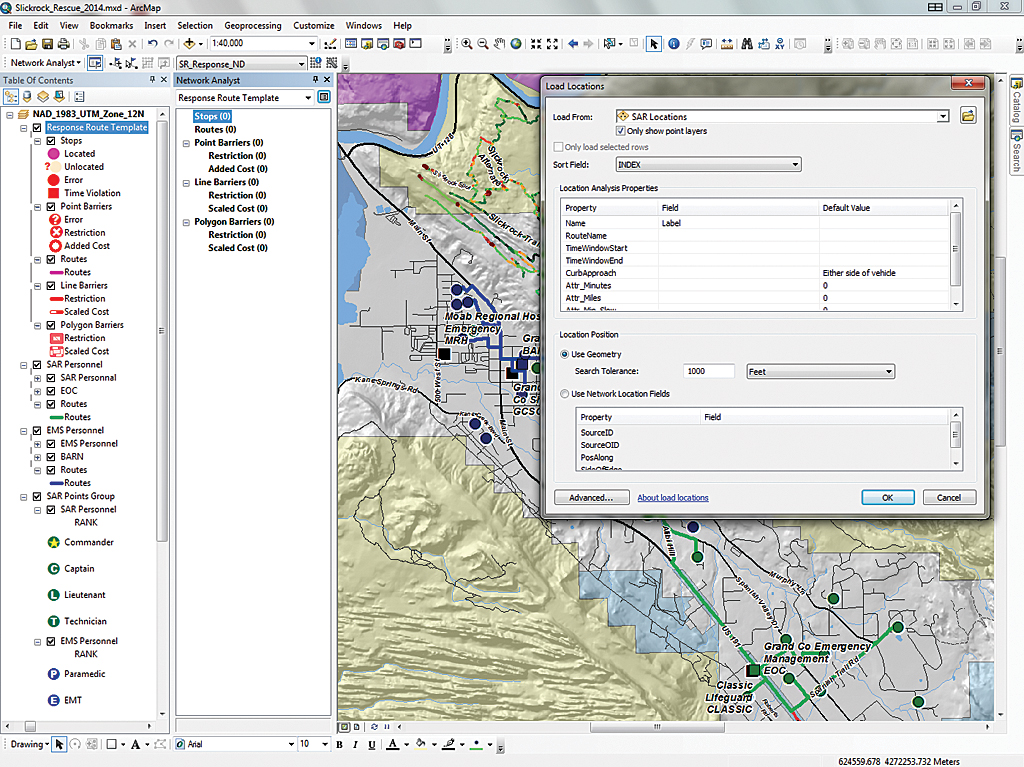Screen dimensions: 1024x767
Task: Uncheck Only show point layers
Action: (621, 131)
